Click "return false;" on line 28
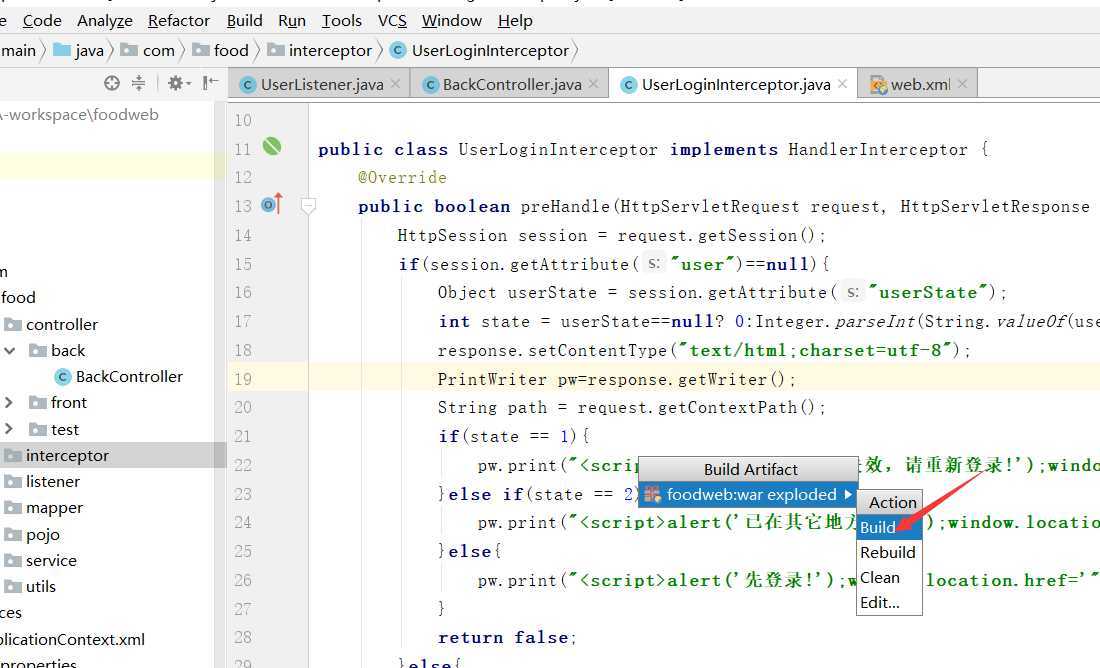Screen dimensions: 1100x668 (x=507, y=638)
